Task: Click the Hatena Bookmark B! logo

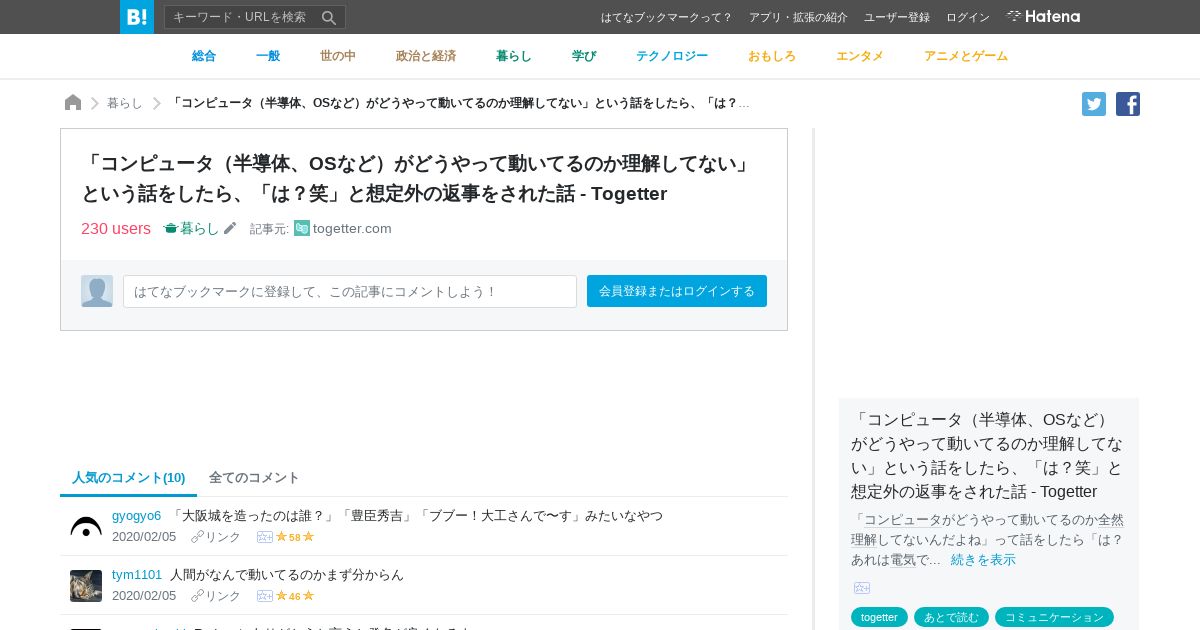Action: coord(137,17)
